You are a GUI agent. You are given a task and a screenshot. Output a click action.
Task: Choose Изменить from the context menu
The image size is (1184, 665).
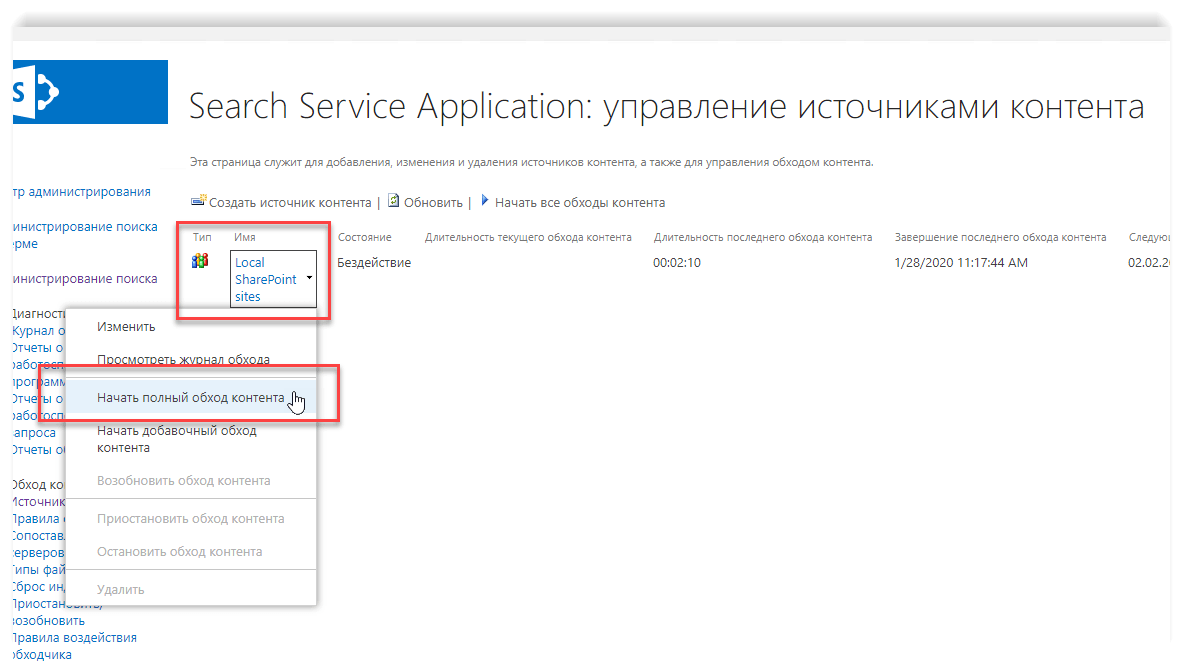pyautogui.click(x=126, y=327)
